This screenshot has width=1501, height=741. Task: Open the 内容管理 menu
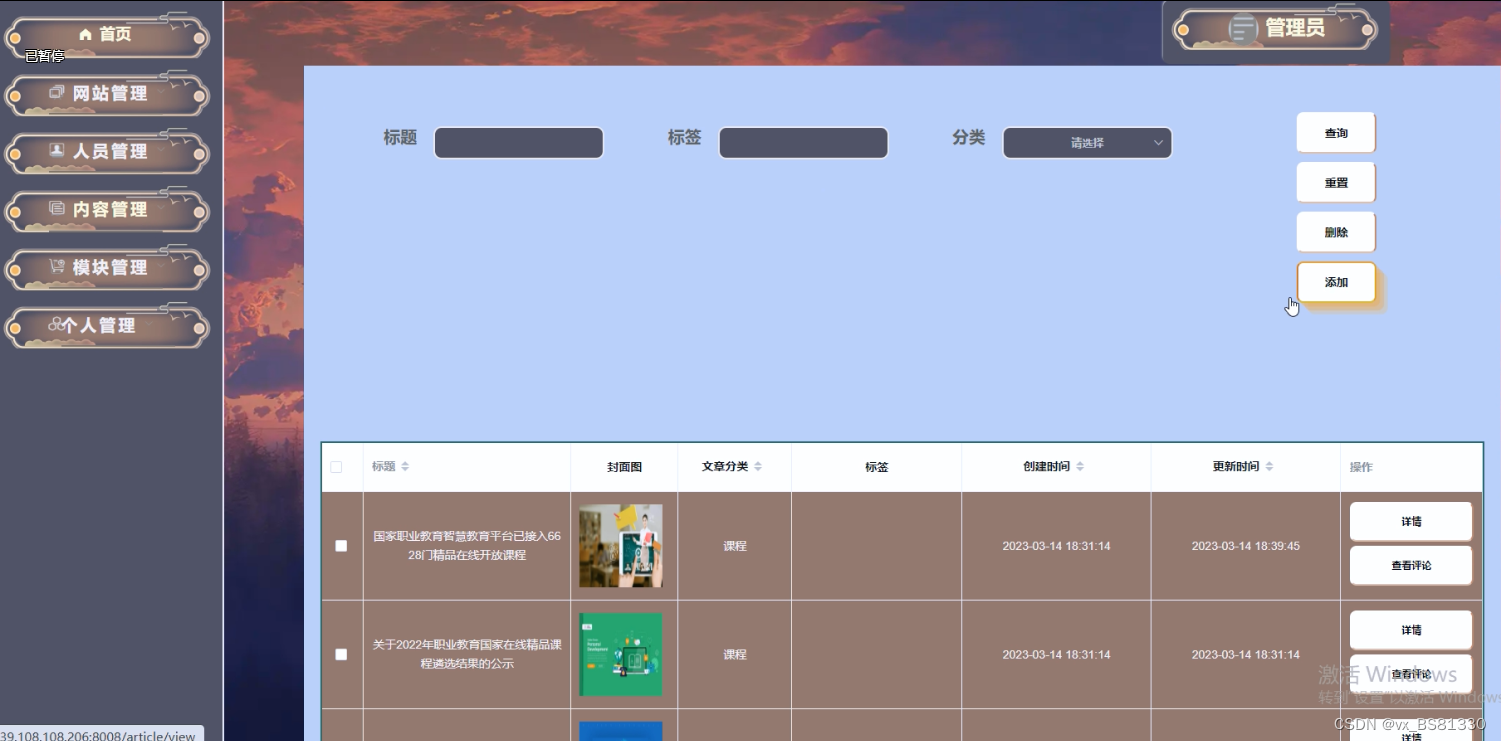click(107, 210)
